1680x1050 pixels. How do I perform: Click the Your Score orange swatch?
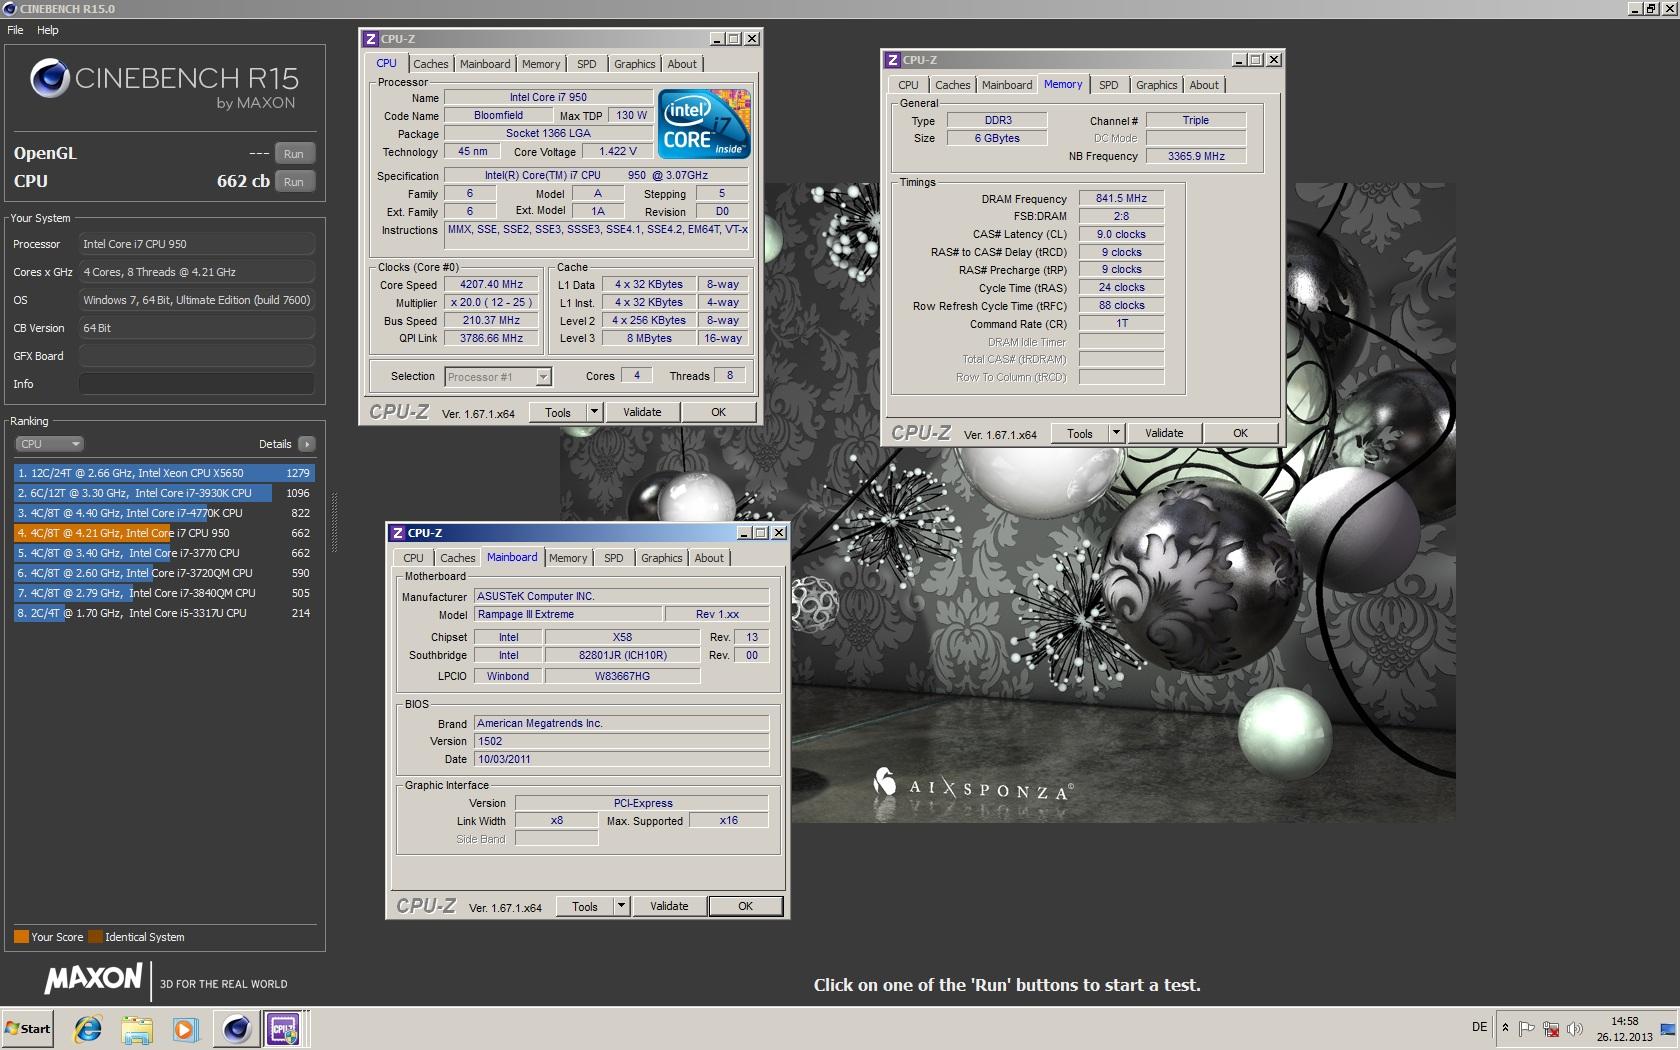(21, 937)
